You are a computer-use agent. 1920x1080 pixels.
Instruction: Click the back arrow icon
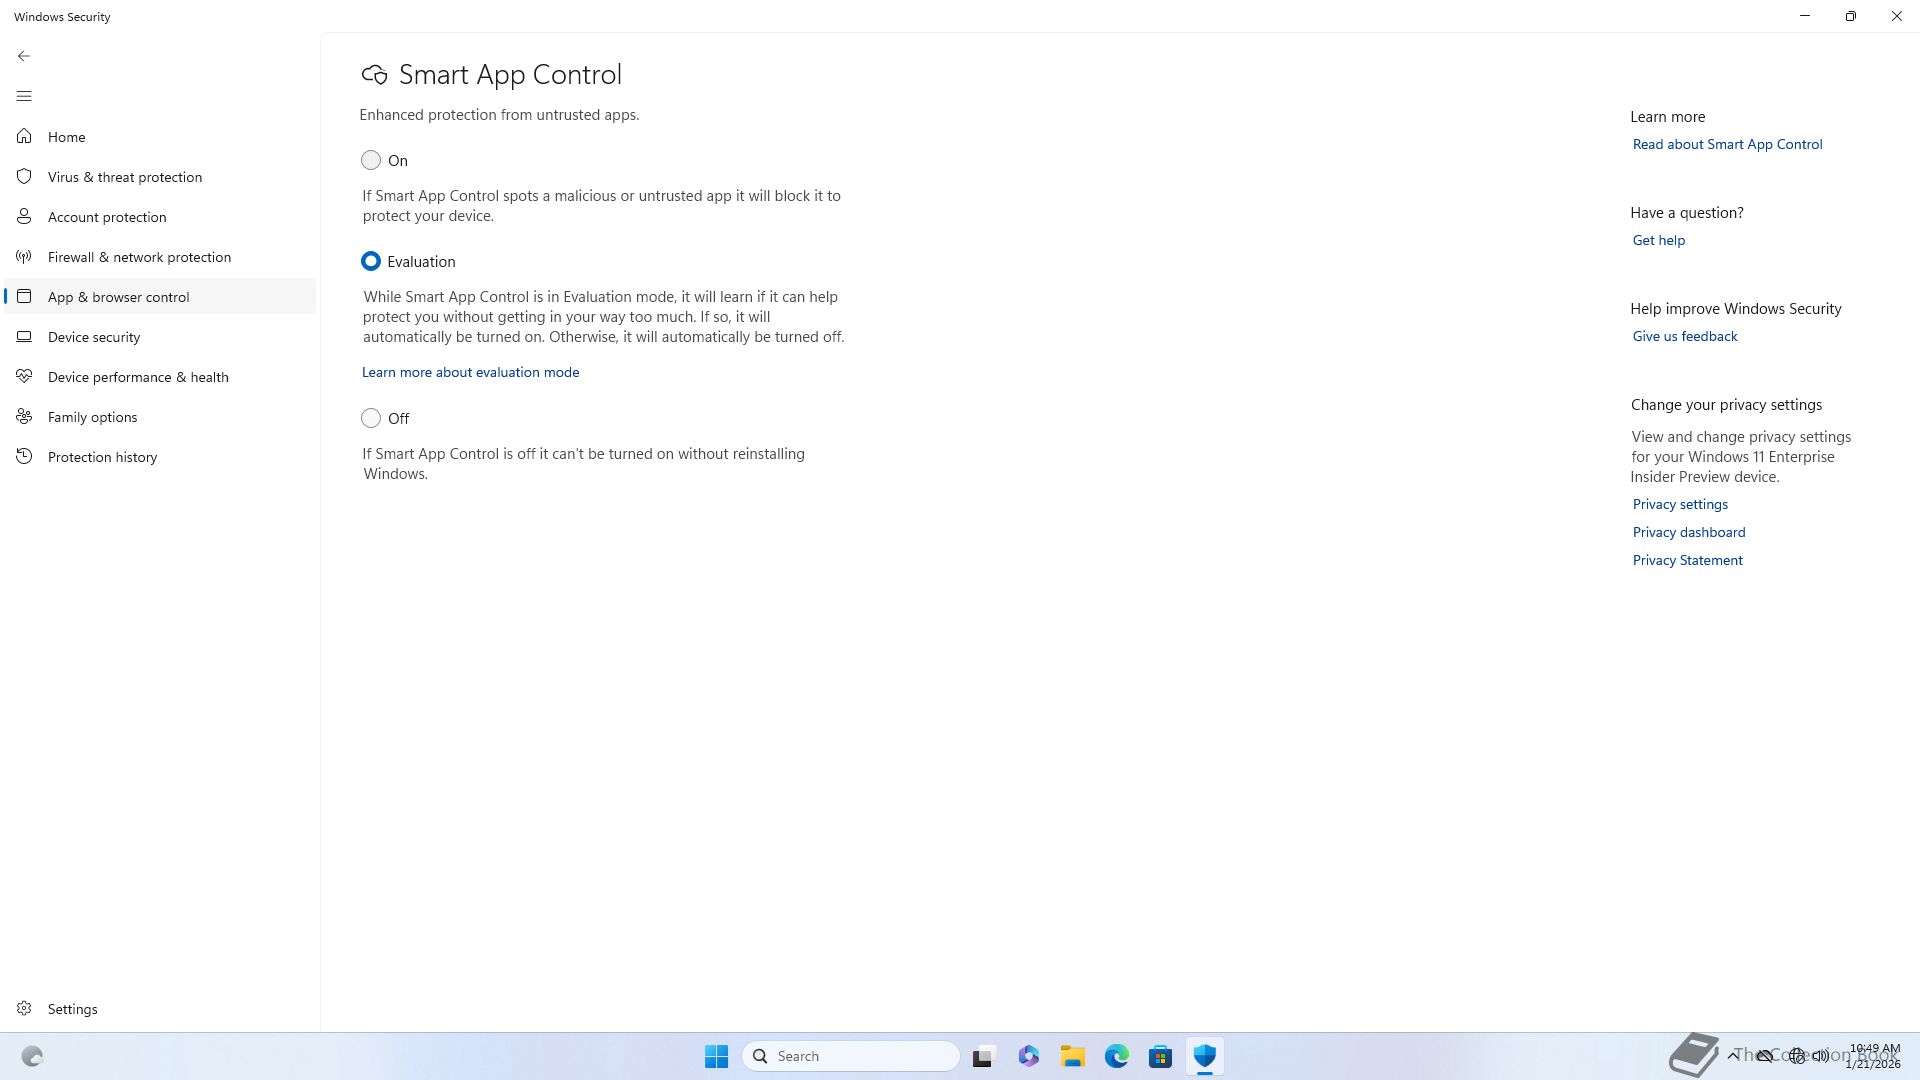click(24, 56)
